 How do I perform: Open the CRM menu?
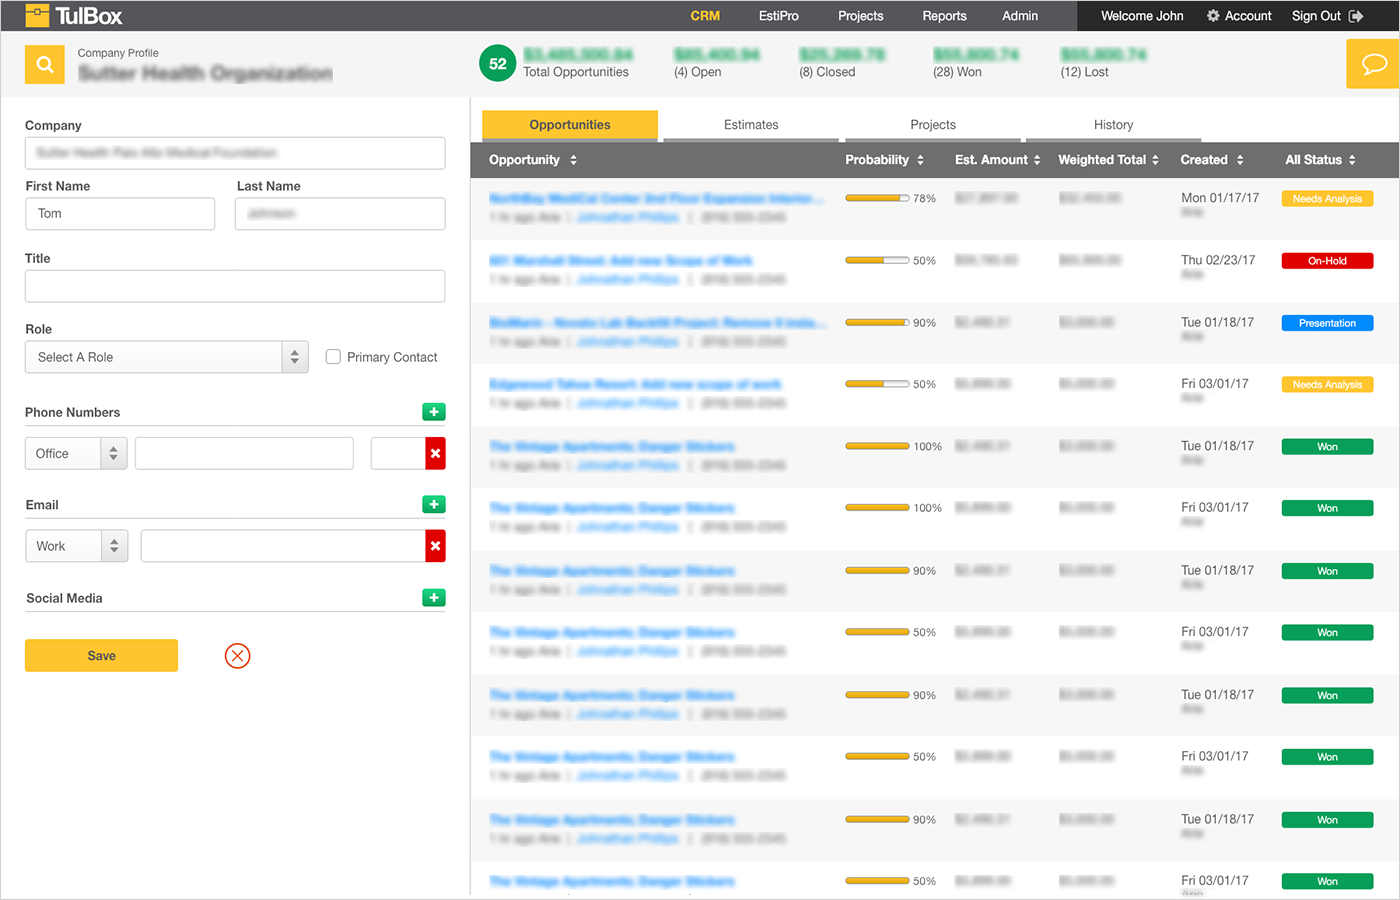tap(705, 16)
